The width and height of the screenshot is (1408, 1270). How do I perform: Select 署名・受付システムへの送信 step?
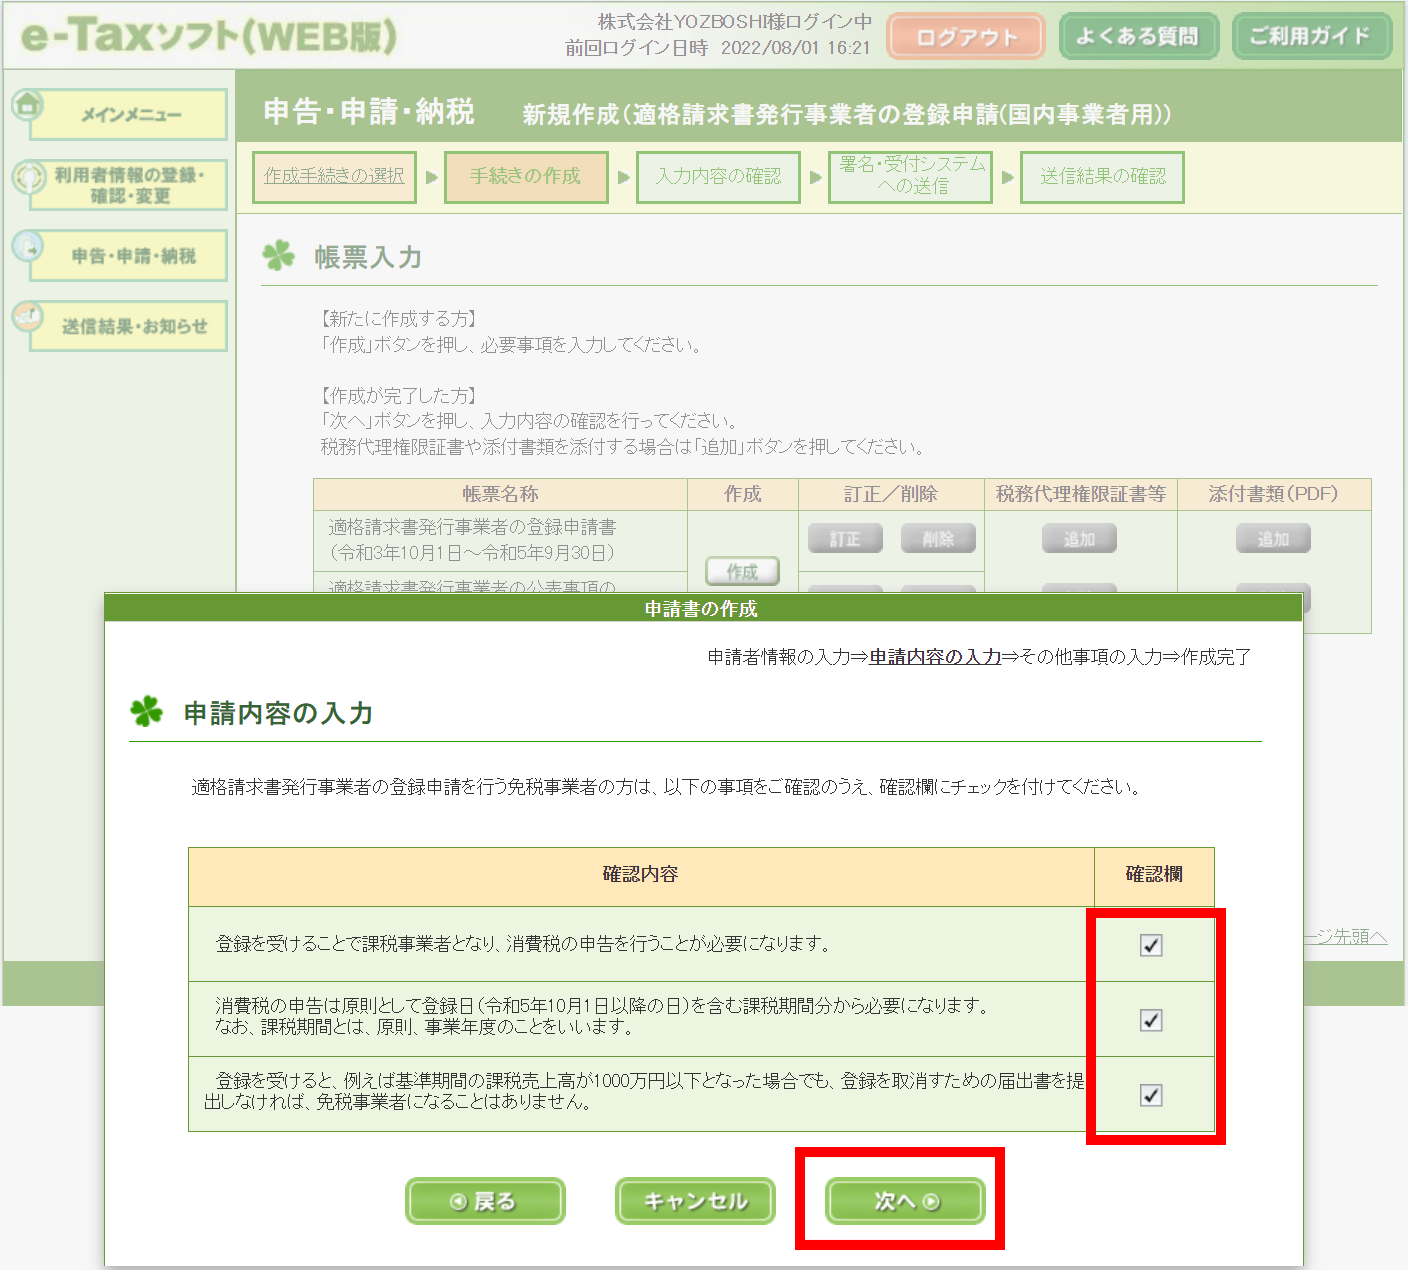(910, 177)
